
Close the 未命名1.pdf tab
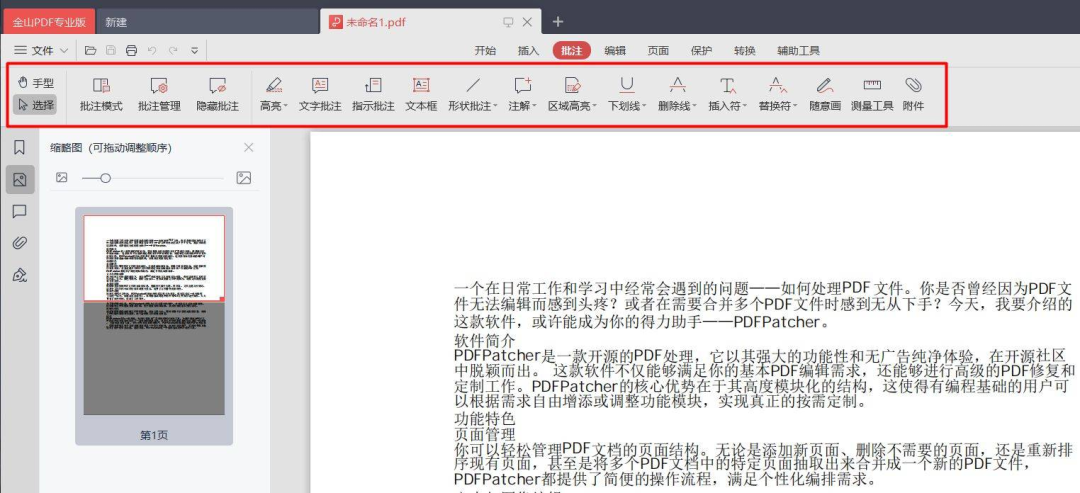528,22
